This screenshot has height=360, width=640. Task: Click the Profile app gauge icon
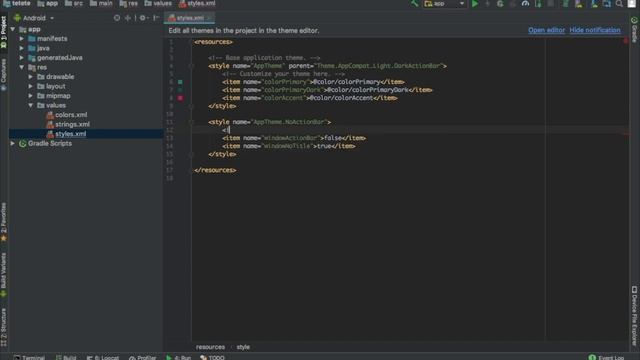pyautogui.click(x=525, y=4)
